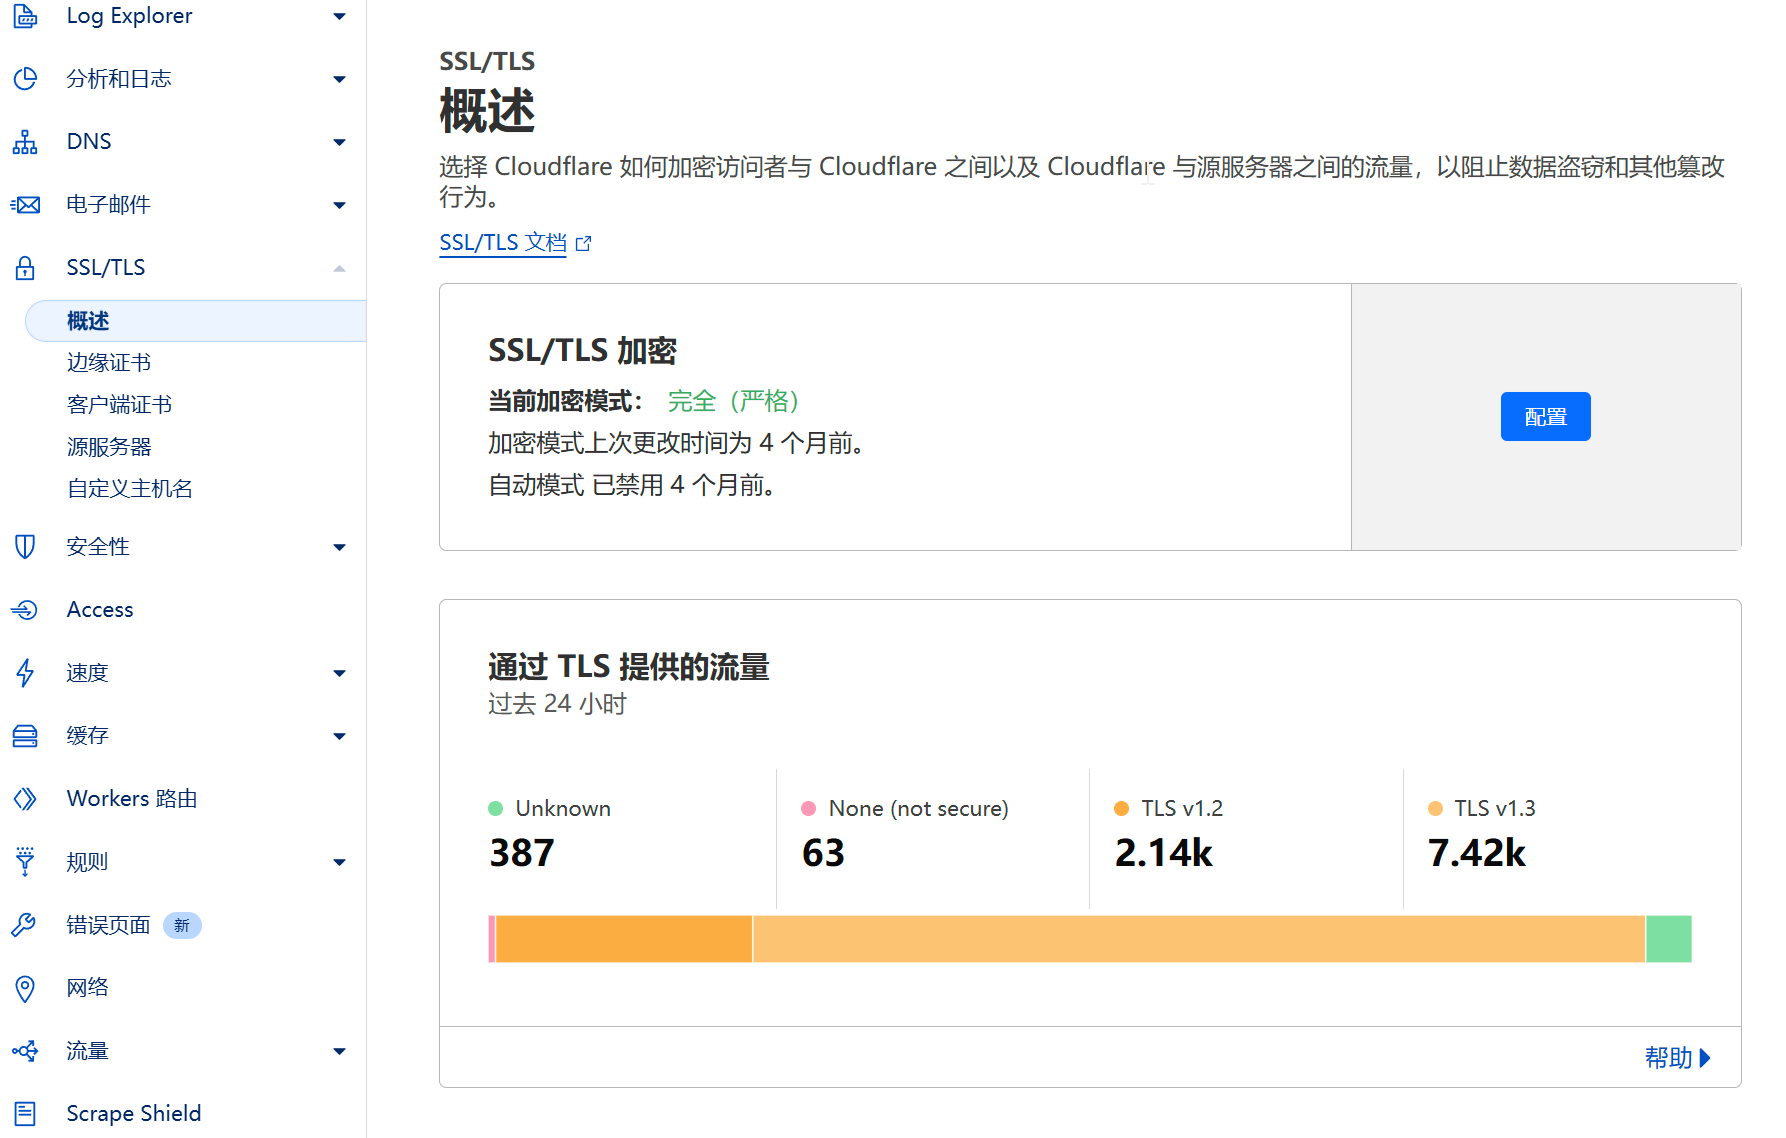
Task: Click the Workers routes diamond icon
Action: click(25, 799)
